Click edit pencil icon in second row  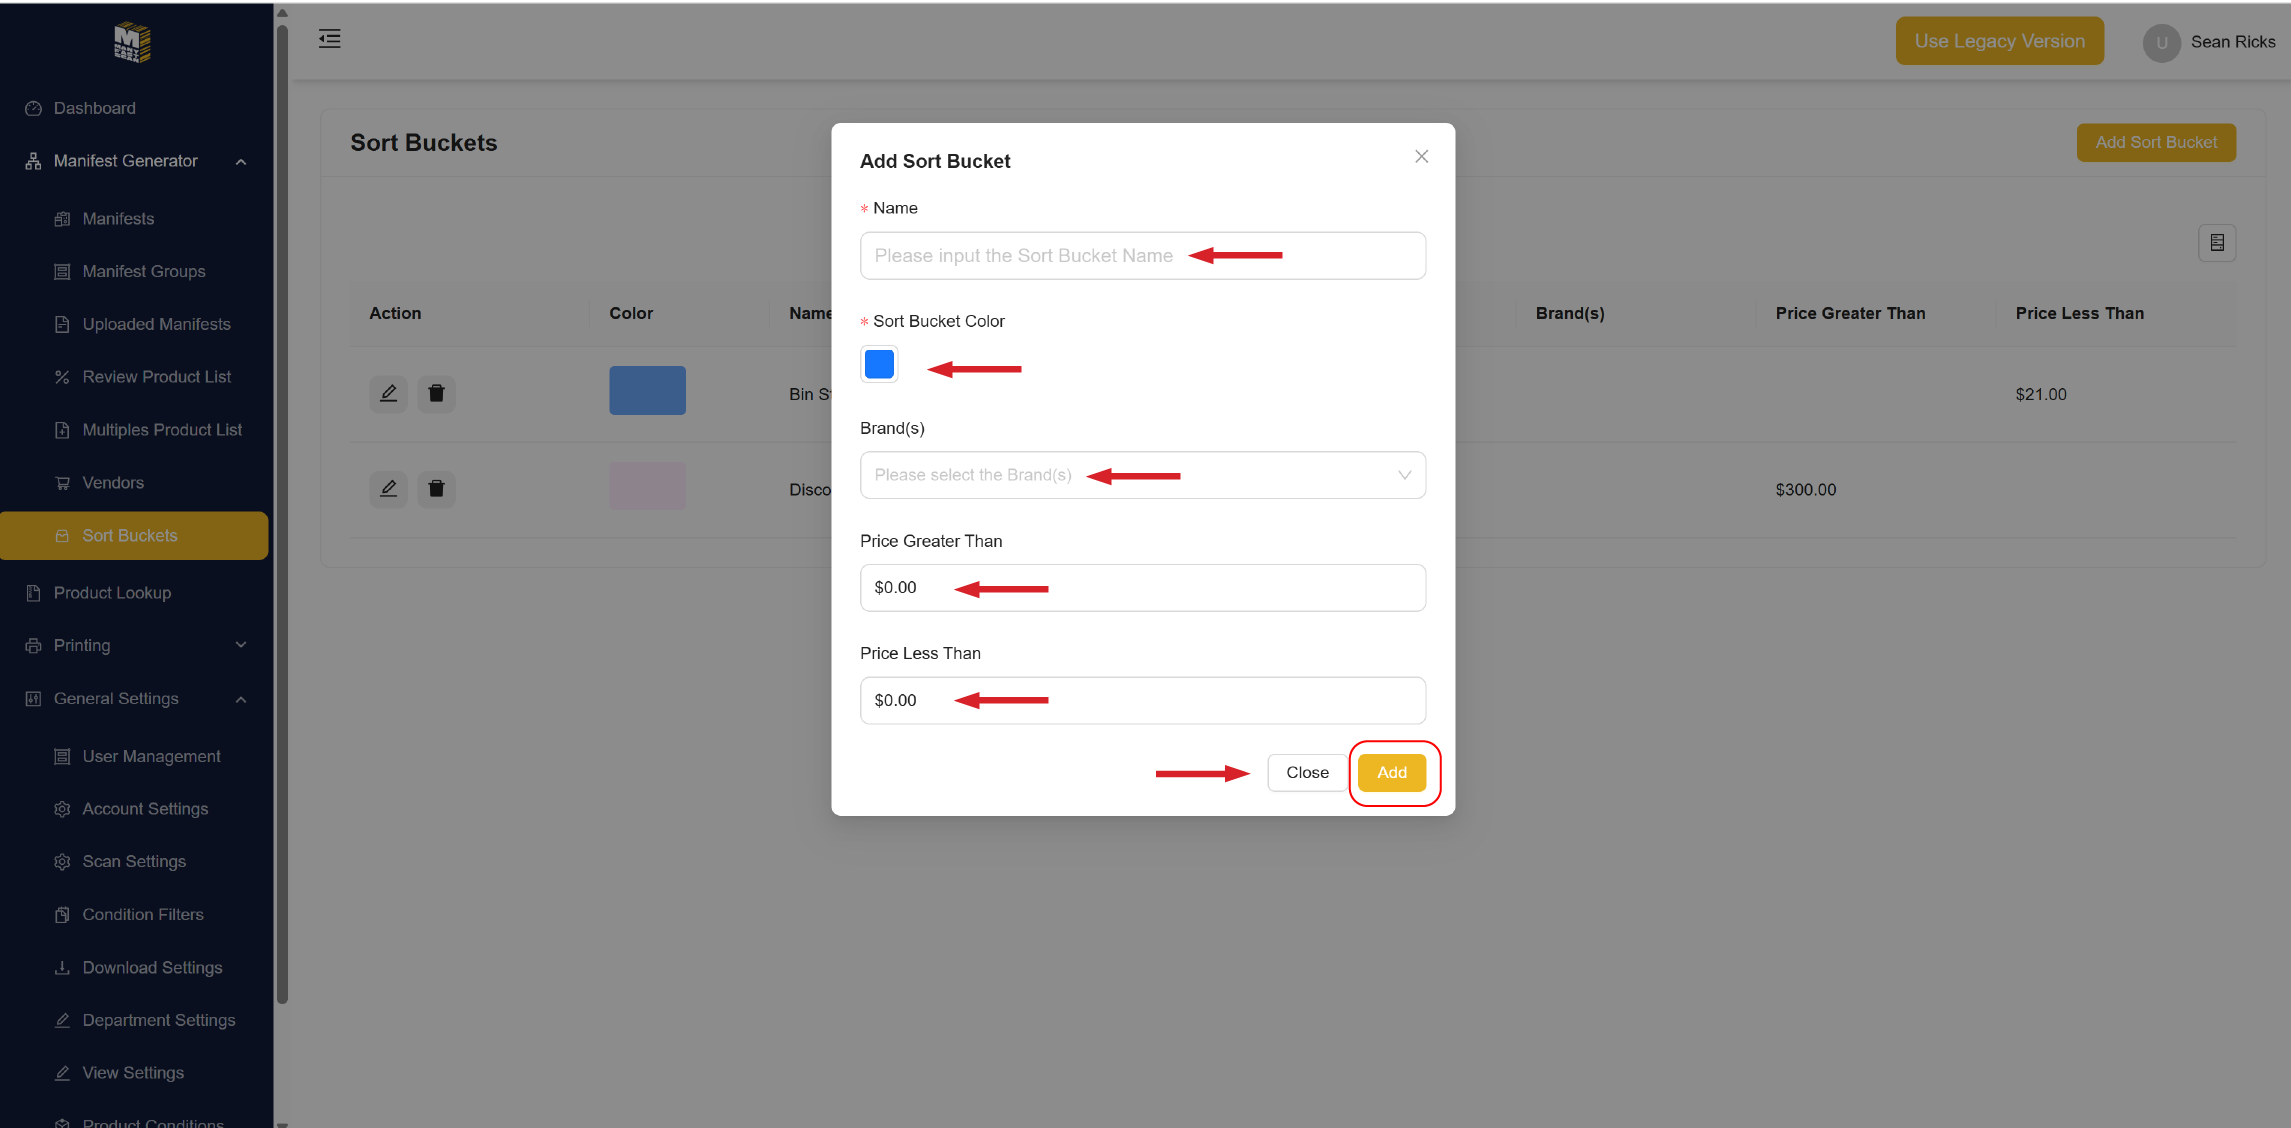tap(388, 489)
